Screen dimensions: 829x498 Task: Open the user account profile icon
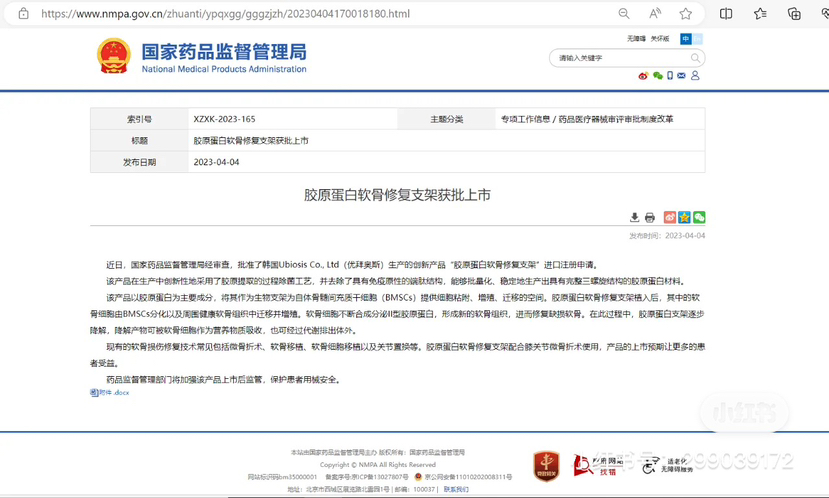[695, 76]
